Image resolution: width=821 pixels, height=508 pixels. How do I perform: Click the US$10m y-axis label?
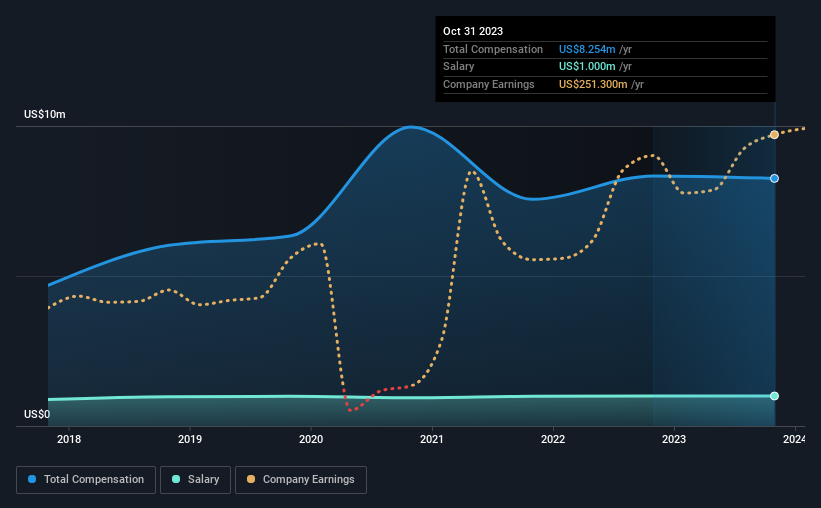pos(45,114)
